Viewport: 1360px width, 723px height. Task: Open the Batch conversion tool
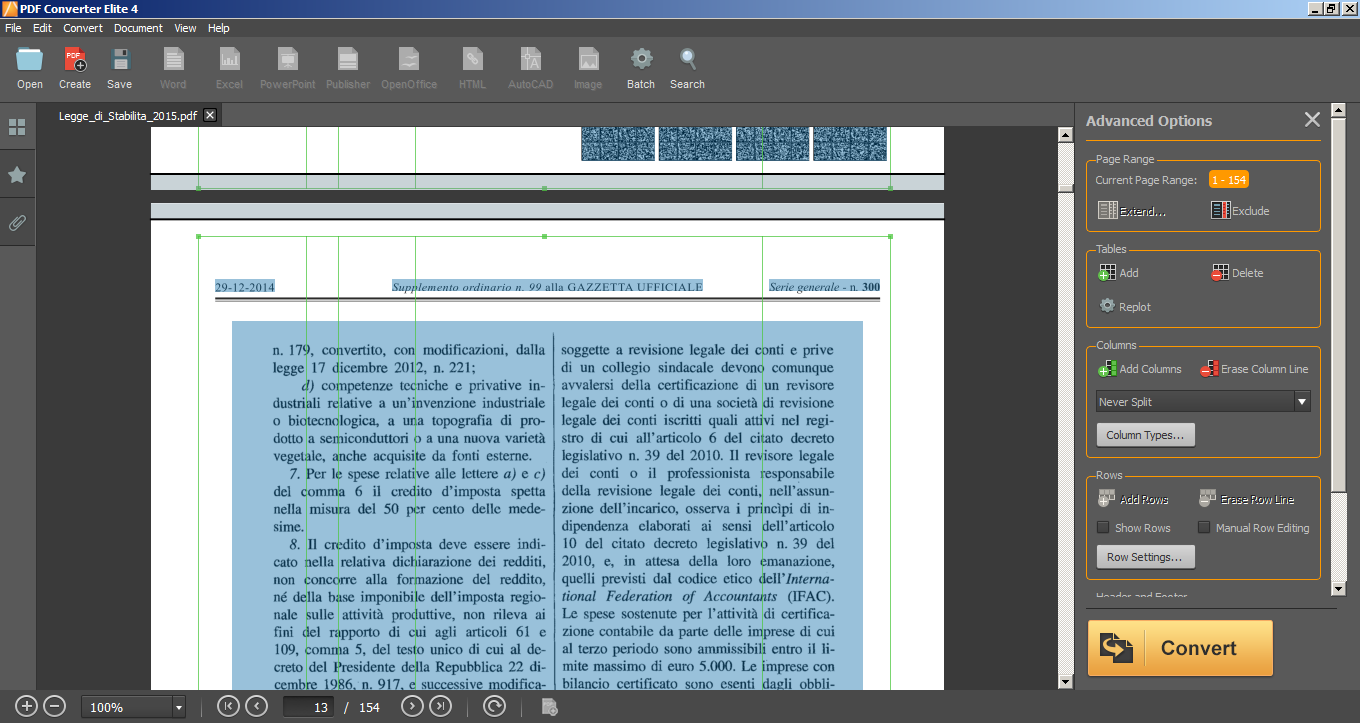pos(641,60)
